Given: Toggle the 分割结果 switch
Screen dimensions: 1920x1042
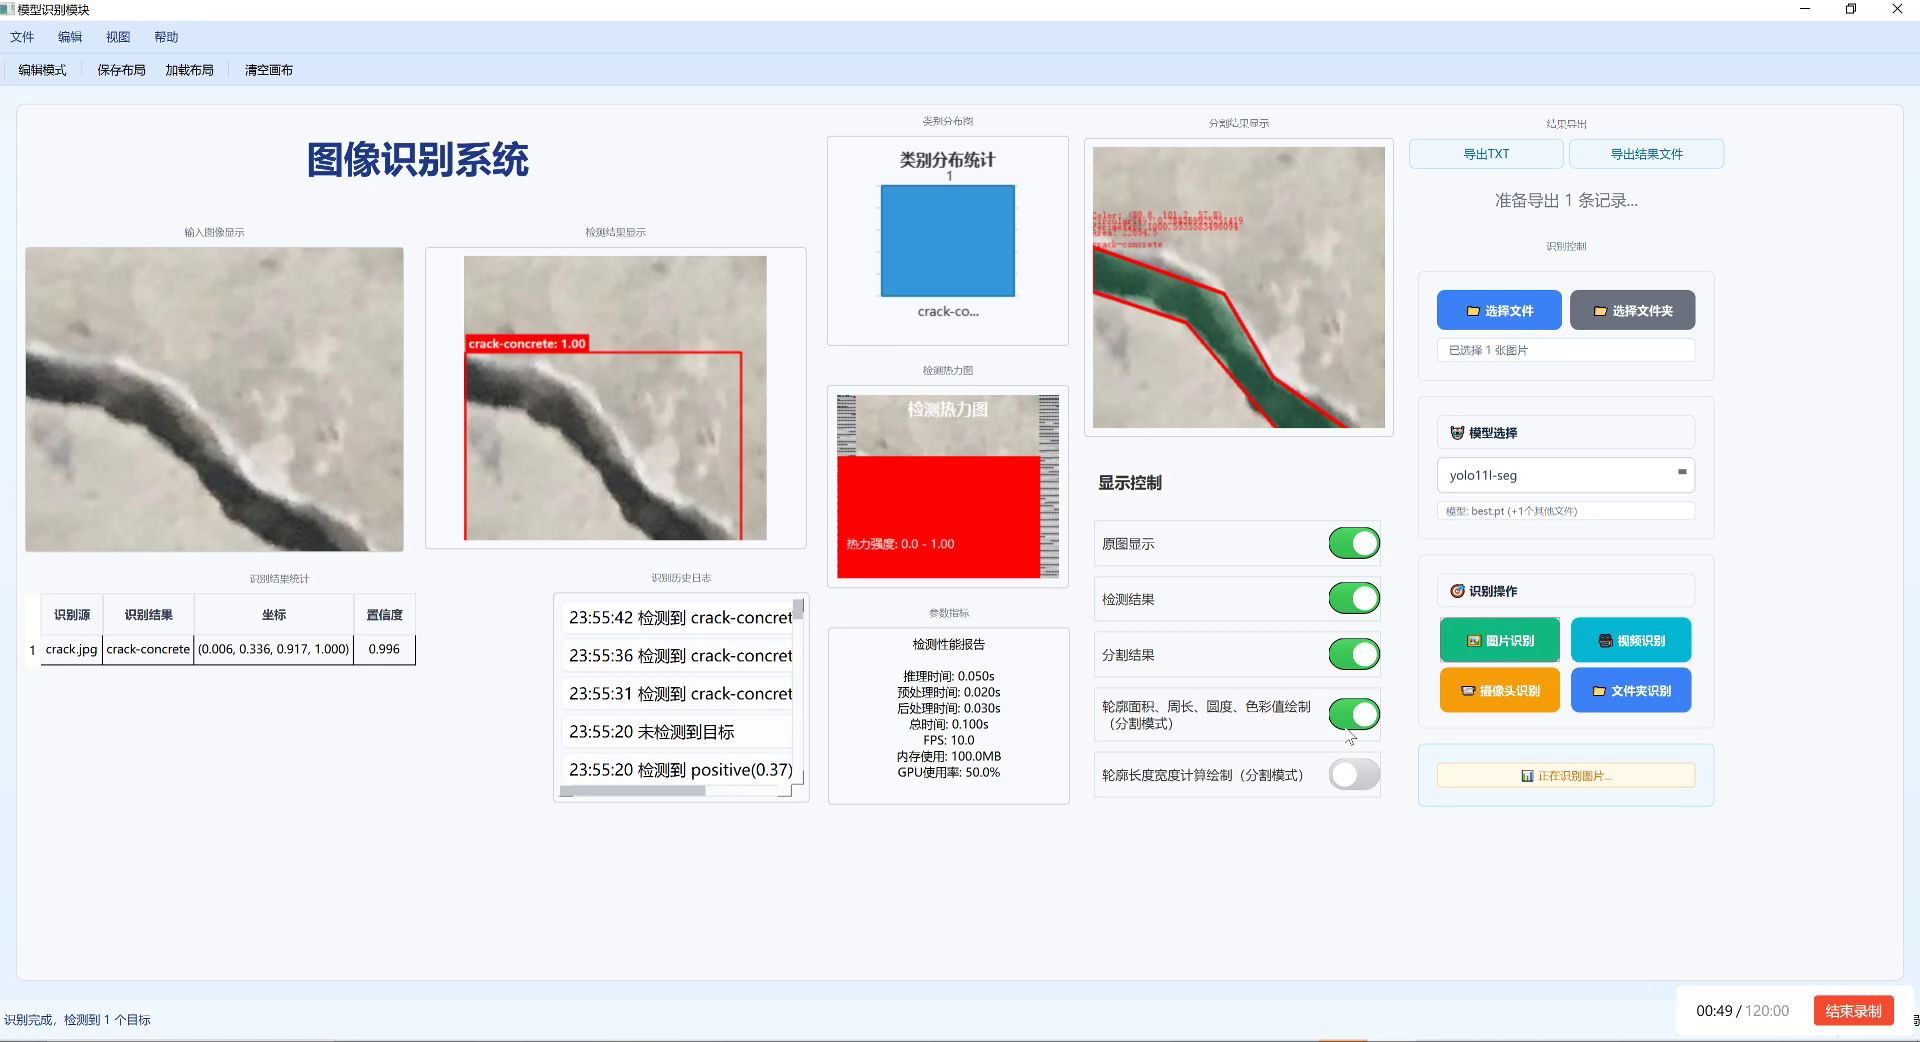Looking at the screenshot, I should pyautogui.click(x=1354, y=654).
